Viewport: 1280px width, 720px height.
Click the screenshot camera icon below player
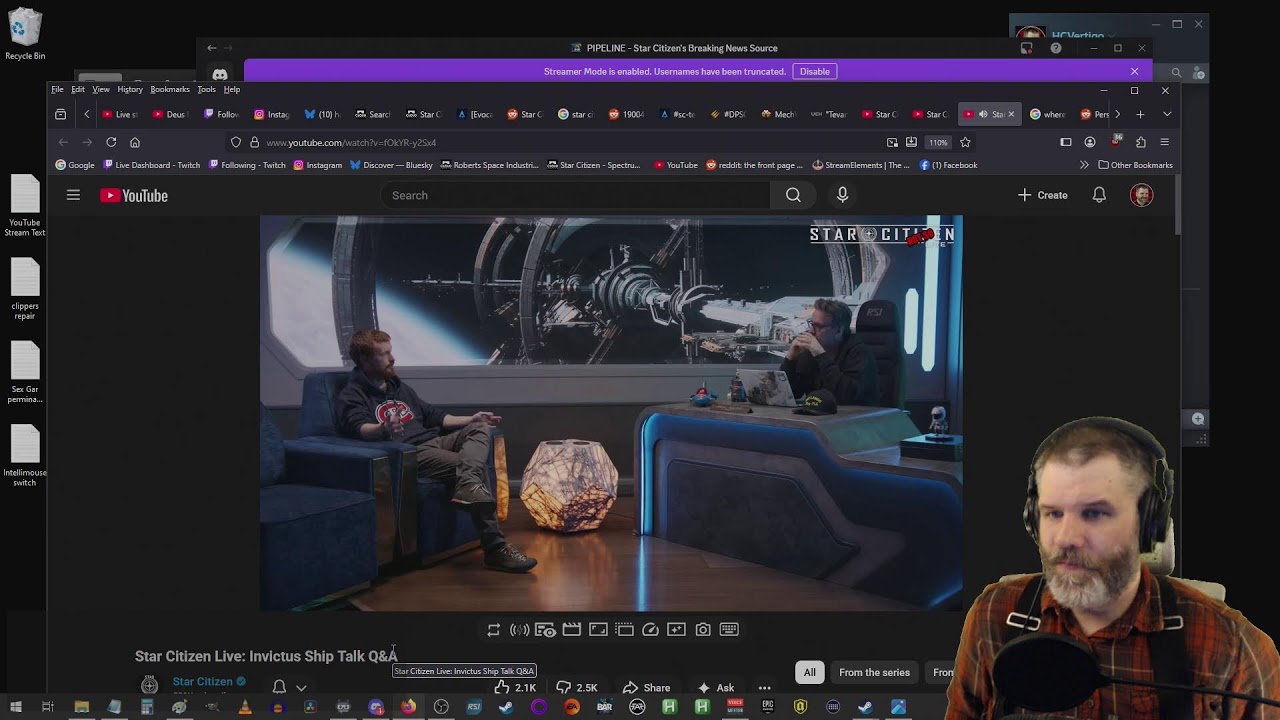[x=703, y=630]
